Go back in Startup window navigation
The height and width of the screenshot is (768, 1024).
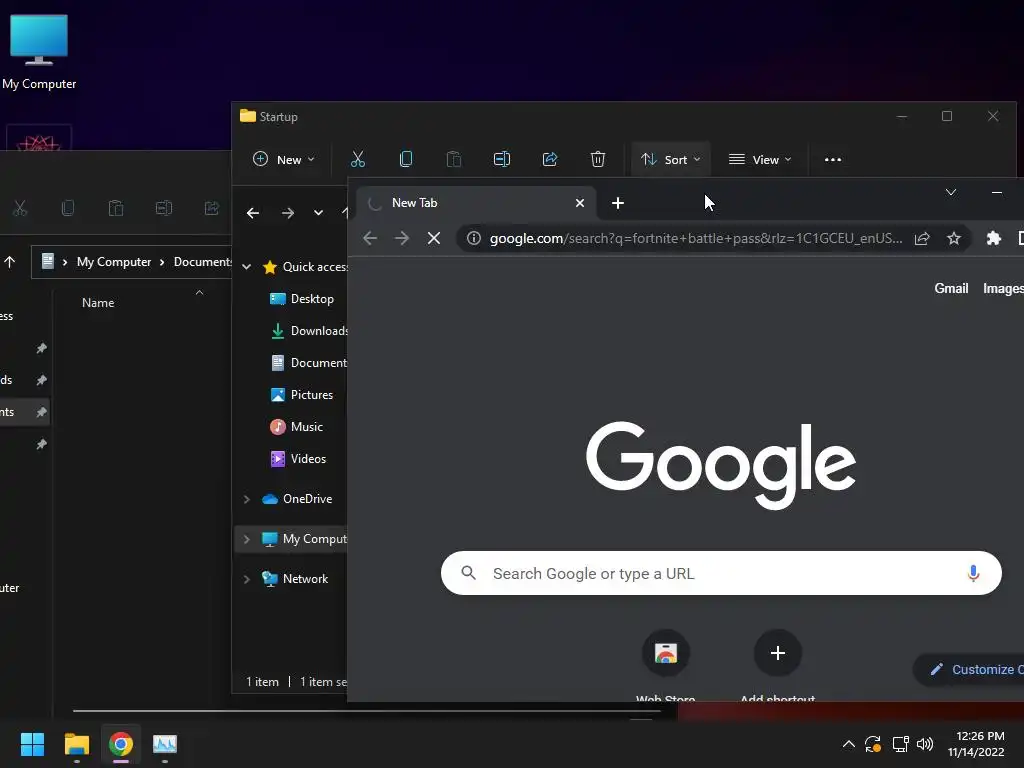click(x=253, y=213)
